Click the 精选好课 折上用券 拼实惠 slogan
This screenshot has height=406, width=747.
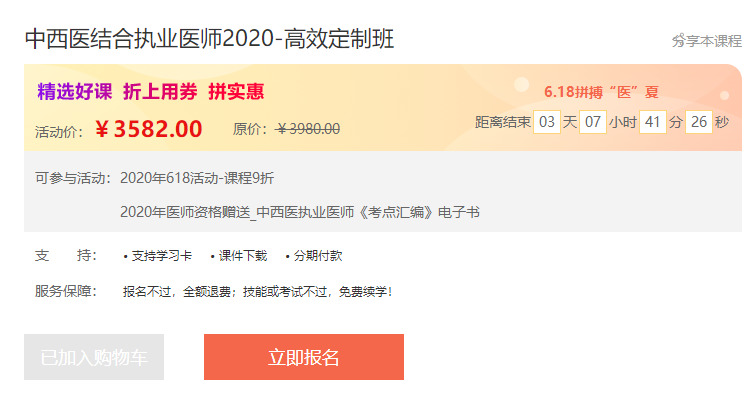[x=150, y=91]
